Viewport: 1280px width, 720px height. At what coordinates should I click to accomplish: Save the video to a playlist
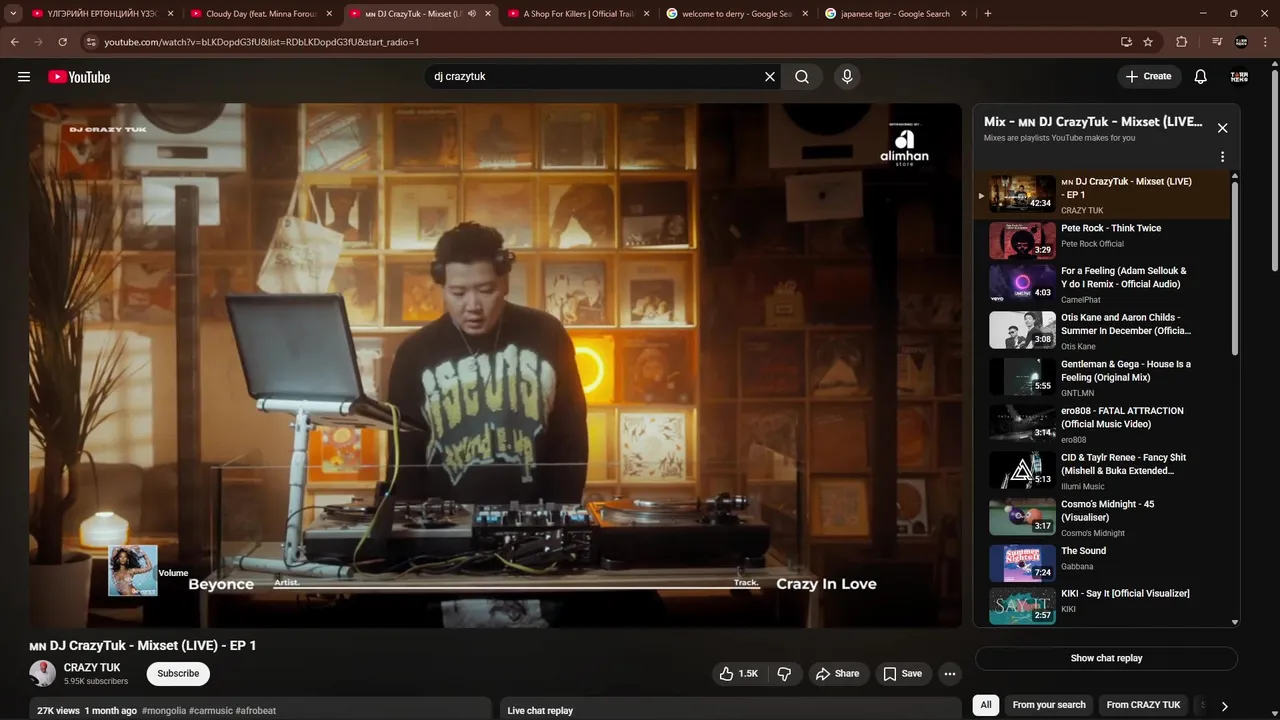tap(902, 674)
